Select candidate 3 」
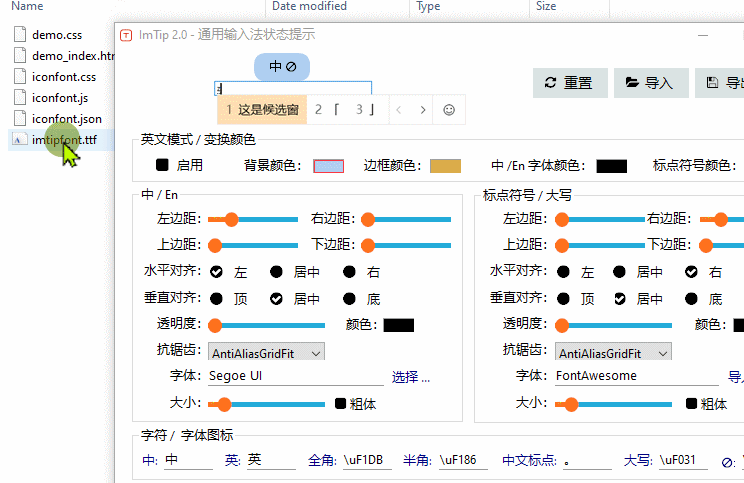 366,110
